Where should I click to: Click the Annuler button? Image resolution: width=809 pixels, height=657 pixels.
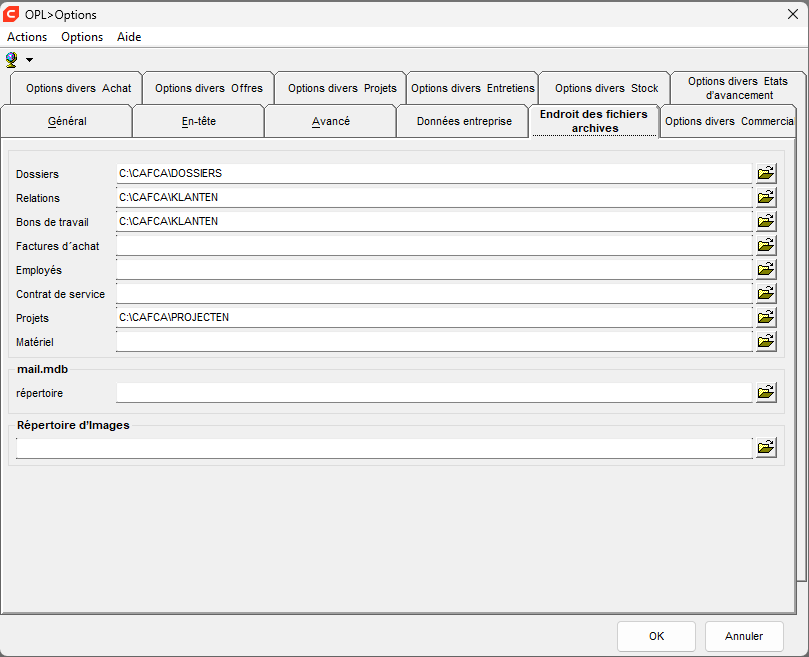(x=743, y=636)
